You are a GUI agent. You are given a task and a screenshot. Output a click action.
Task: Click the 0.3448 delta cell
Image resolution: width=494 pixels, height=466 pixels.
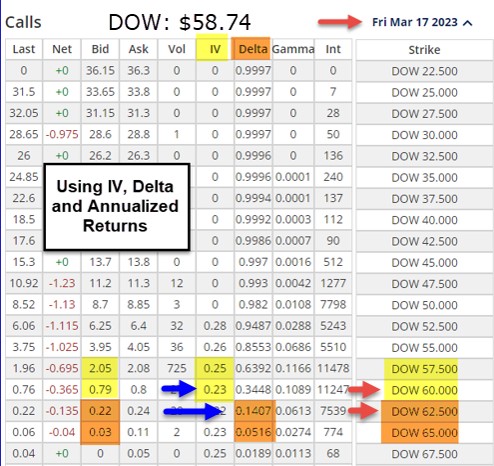[253, 390]
